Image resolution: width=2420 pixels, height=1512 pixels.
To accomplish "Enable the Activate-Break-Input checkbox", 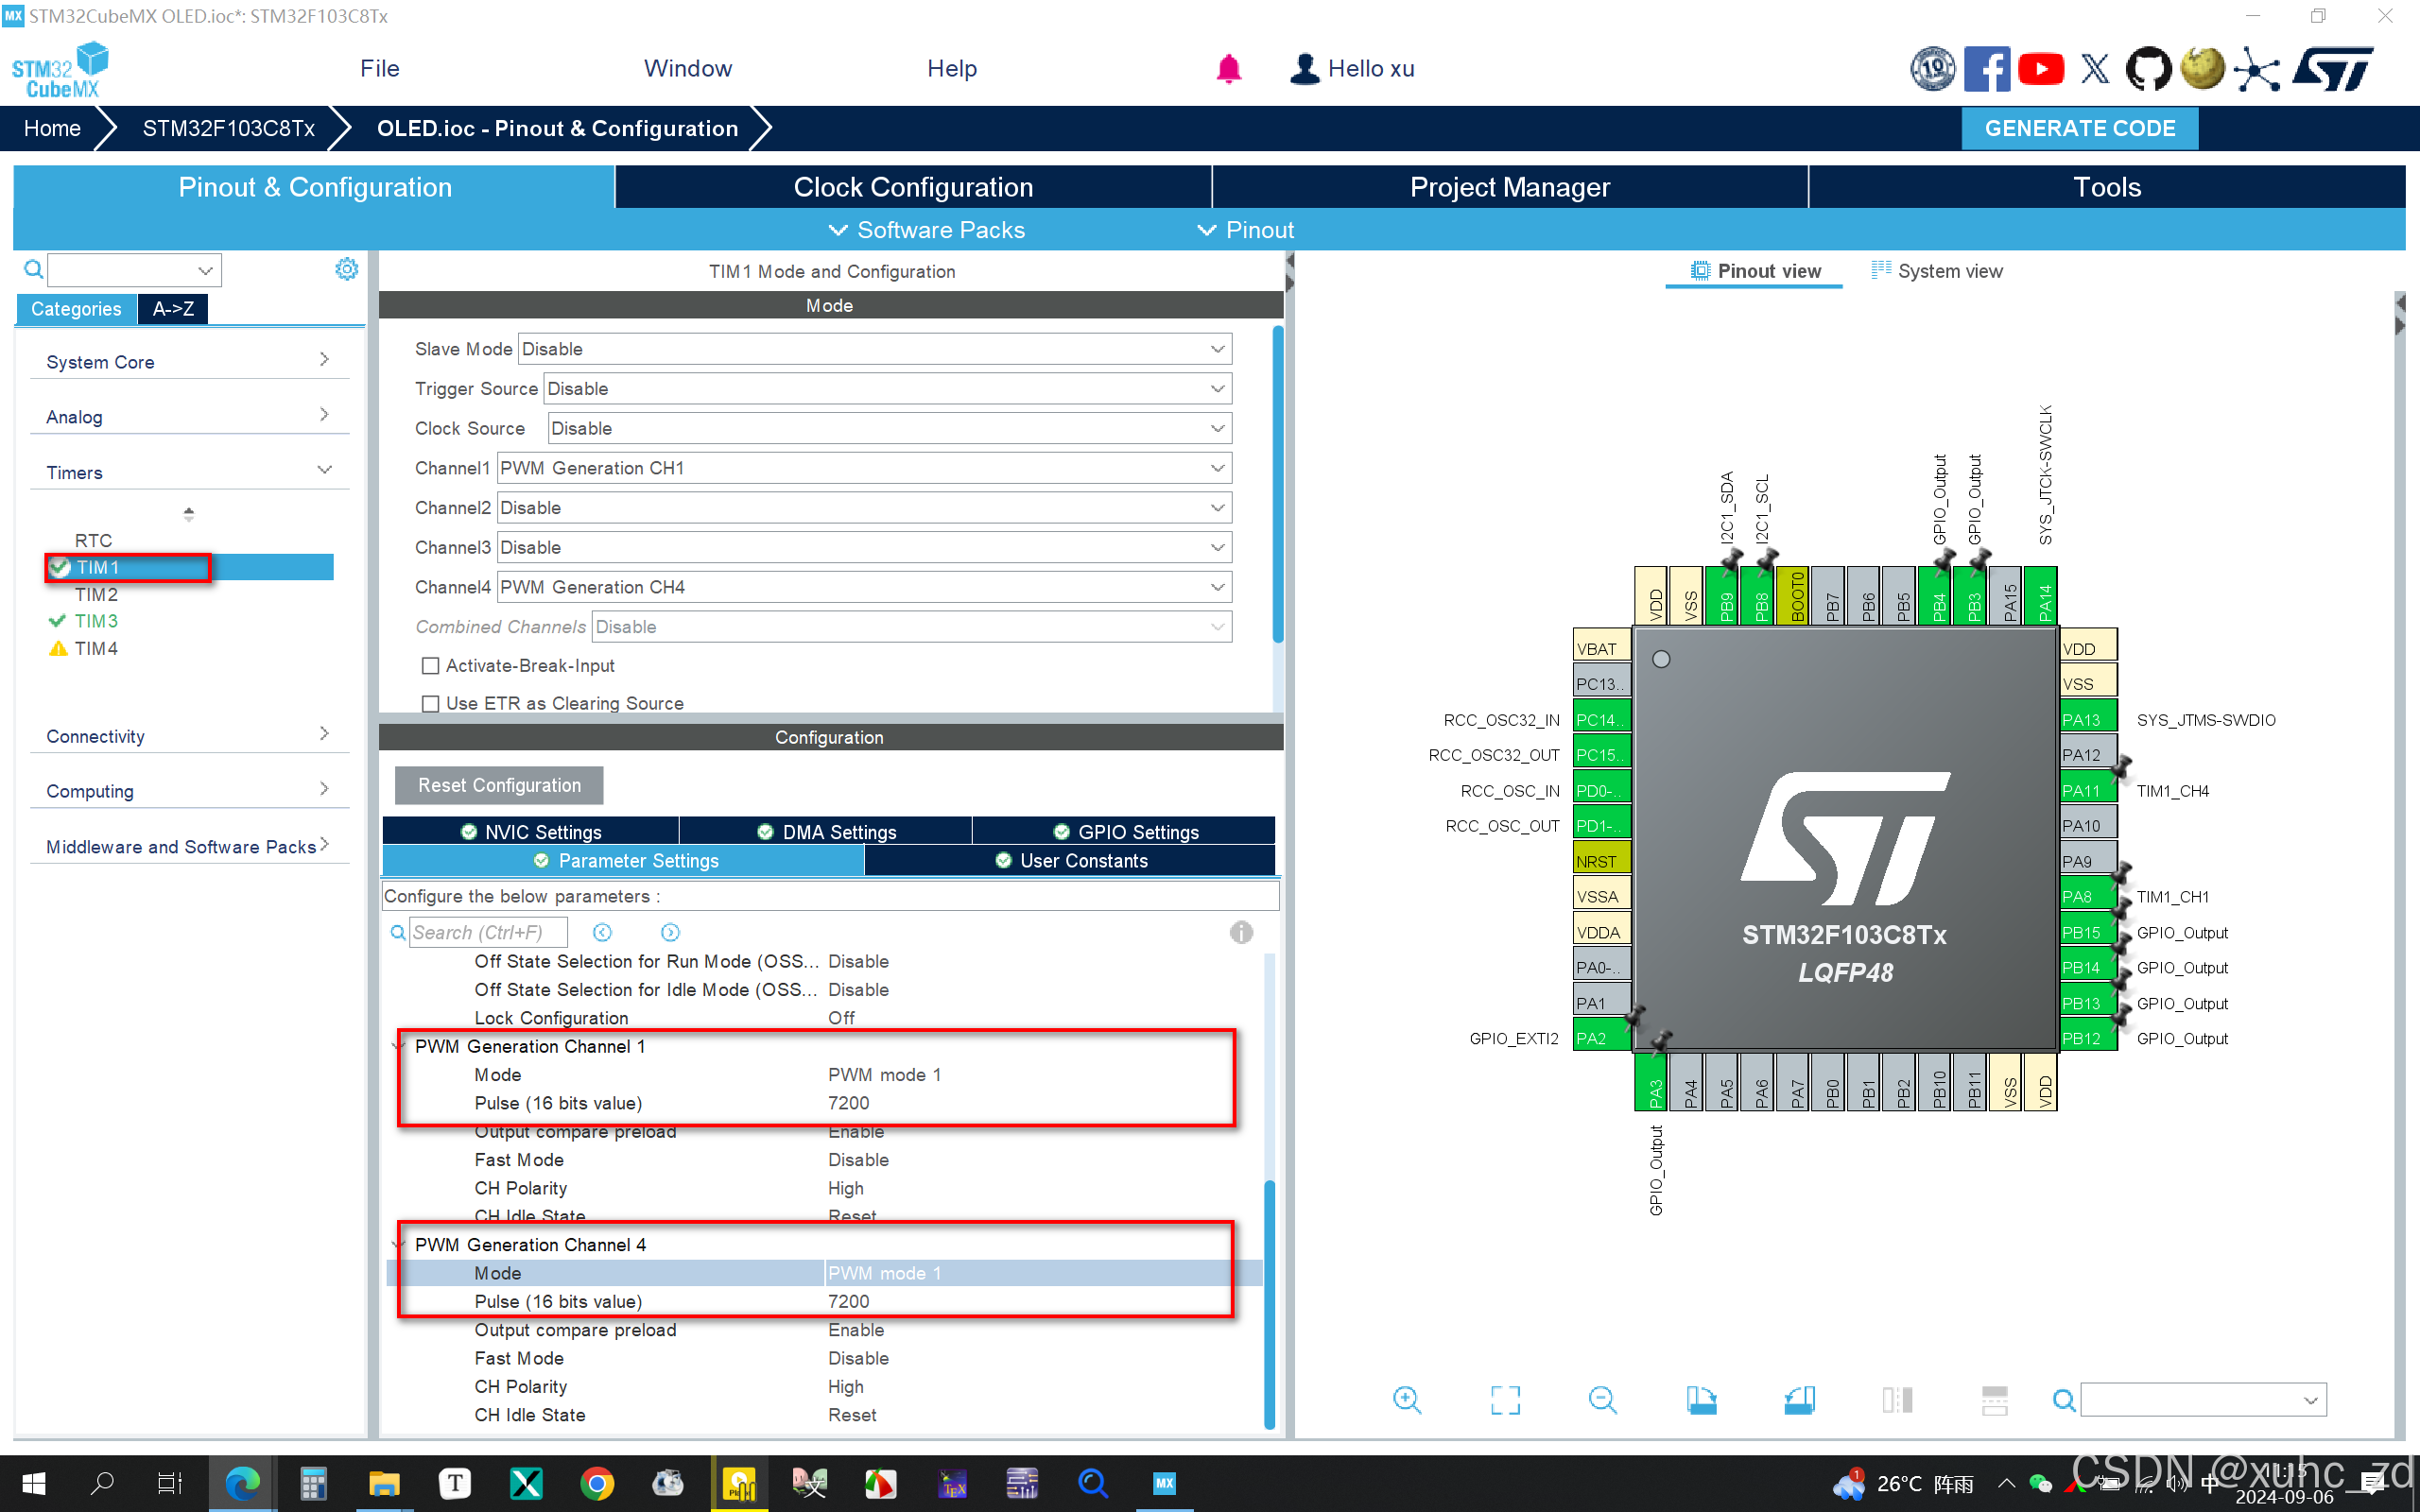I will 431,666.
